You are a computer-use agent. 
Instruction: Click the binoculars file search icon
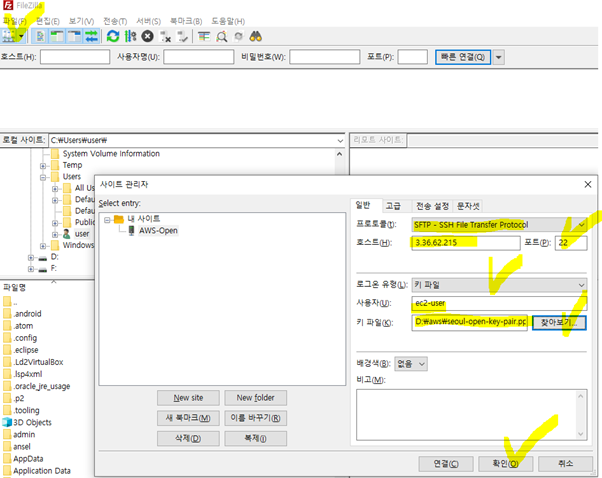[256, 36]
